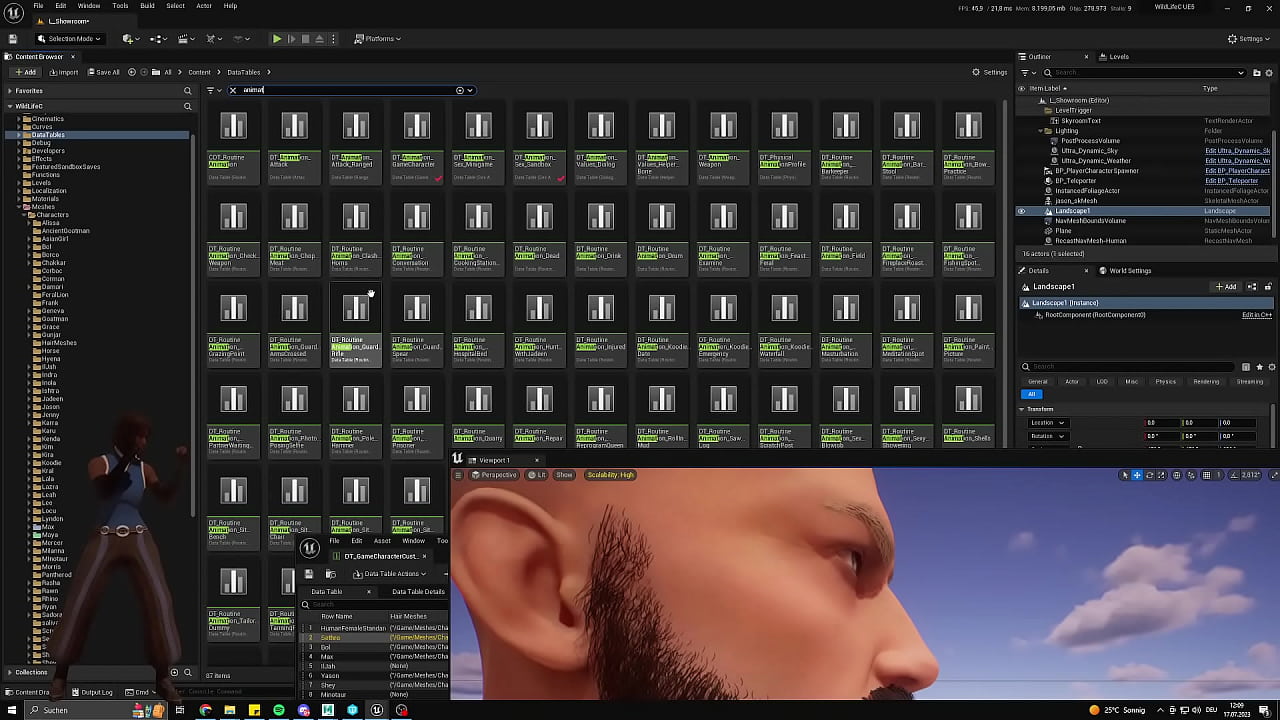The image size is (1280, 720).
Task: Click Save All in Content Browser
Action: click(103, 72)
